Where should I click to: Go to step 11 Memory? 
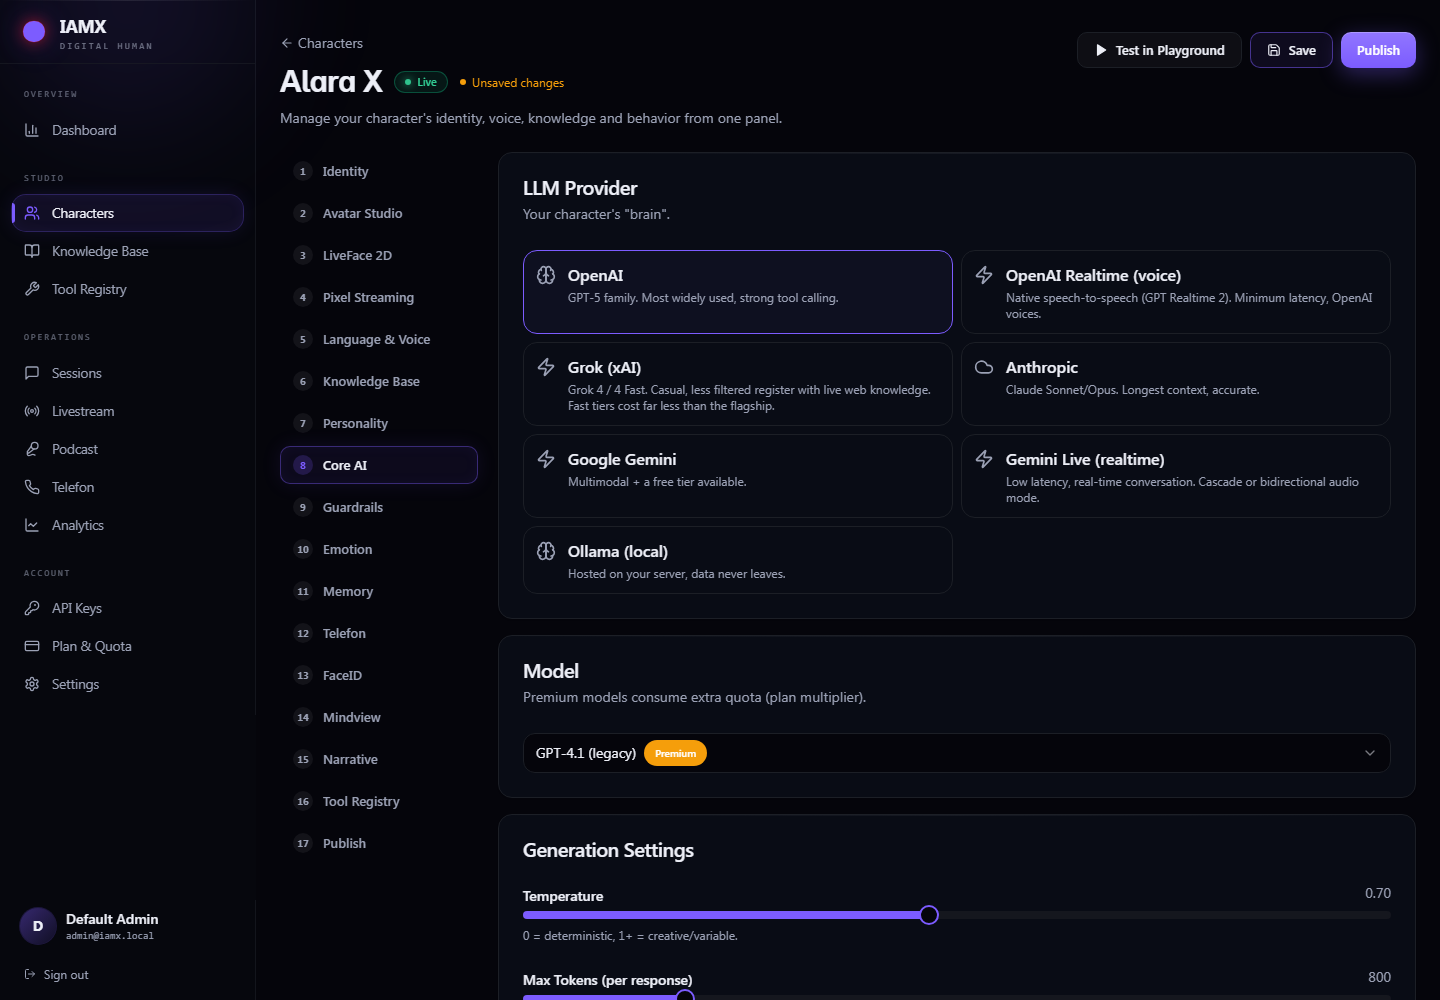[378, 591]
